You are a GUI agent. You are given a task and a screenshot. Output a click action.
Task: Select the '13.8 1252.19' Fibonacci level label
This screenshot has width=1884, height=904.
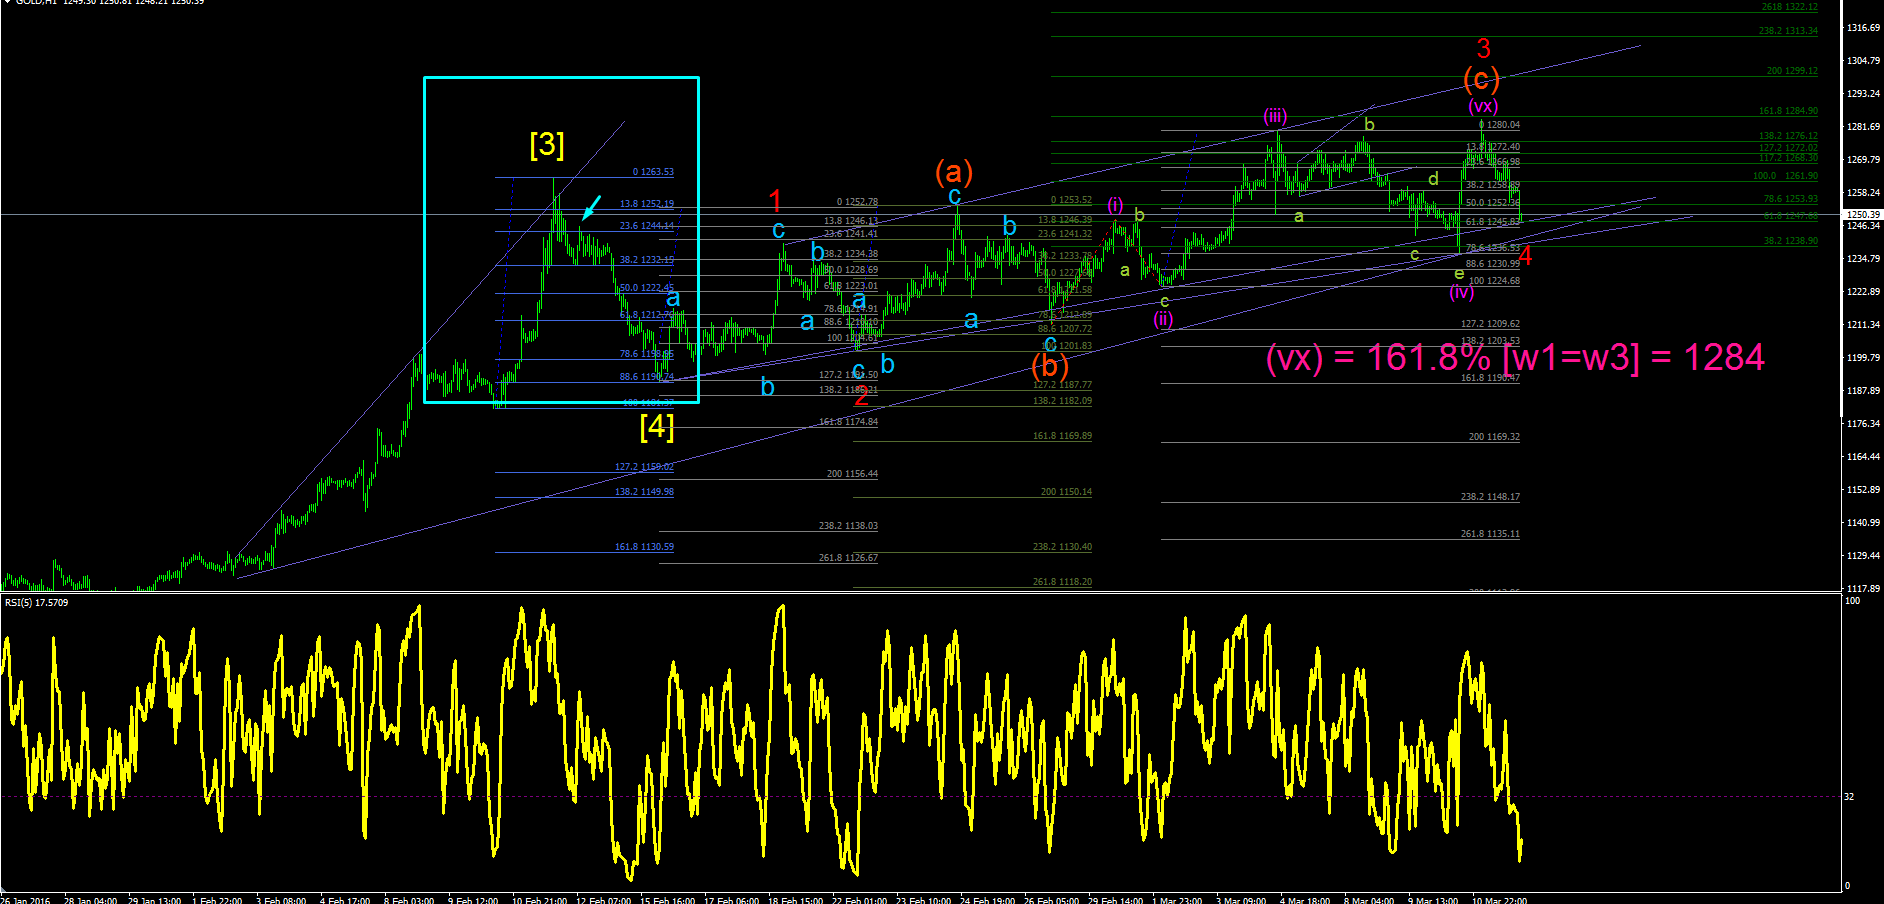pyautogui.click(x=647, y=204)
